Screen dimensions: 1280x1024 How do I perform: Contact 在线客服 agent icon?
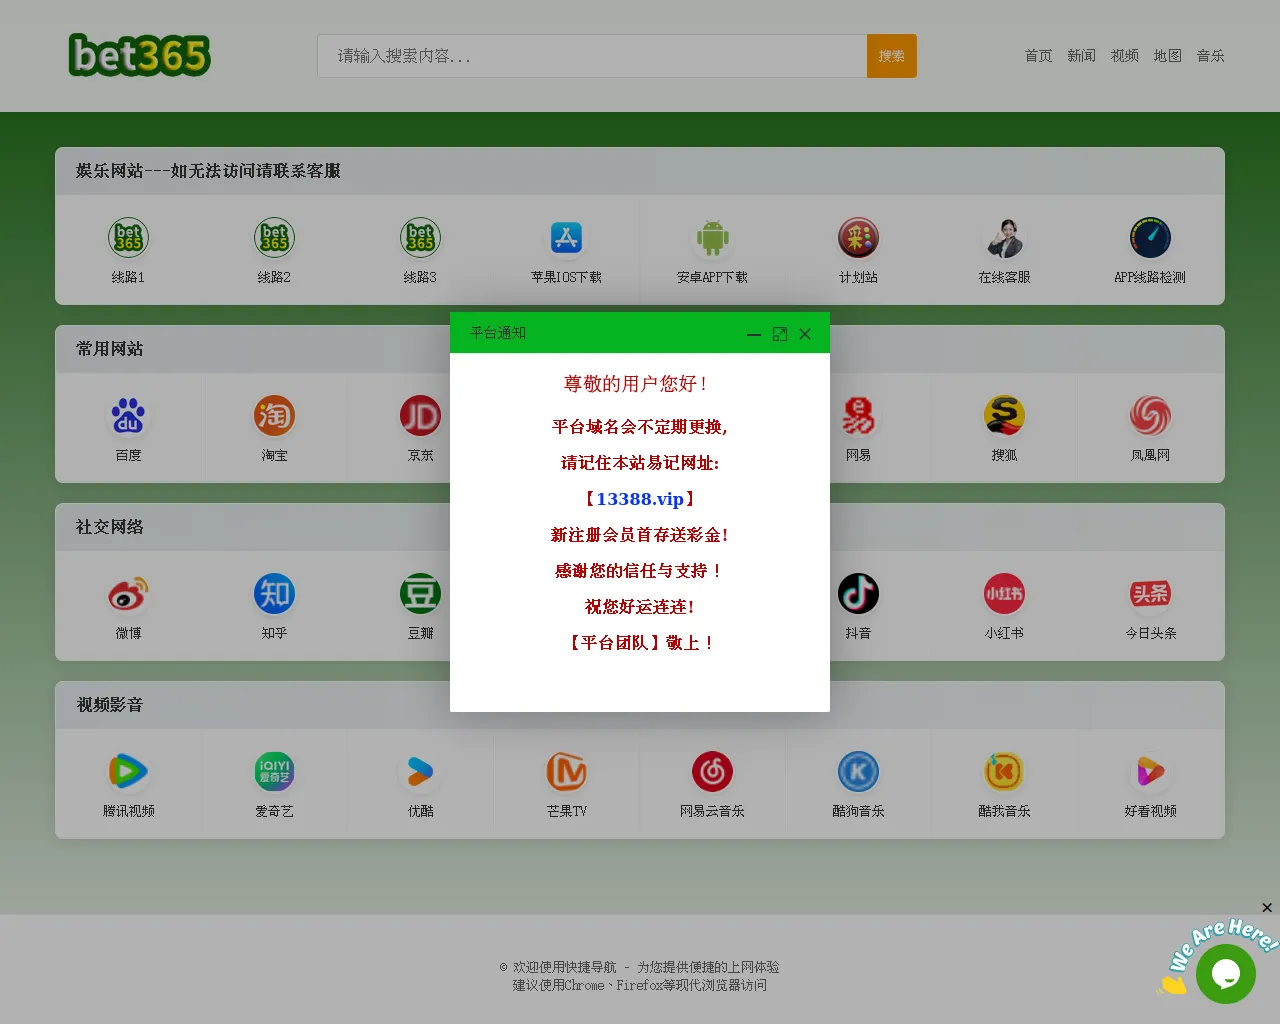coord(1004,238)
